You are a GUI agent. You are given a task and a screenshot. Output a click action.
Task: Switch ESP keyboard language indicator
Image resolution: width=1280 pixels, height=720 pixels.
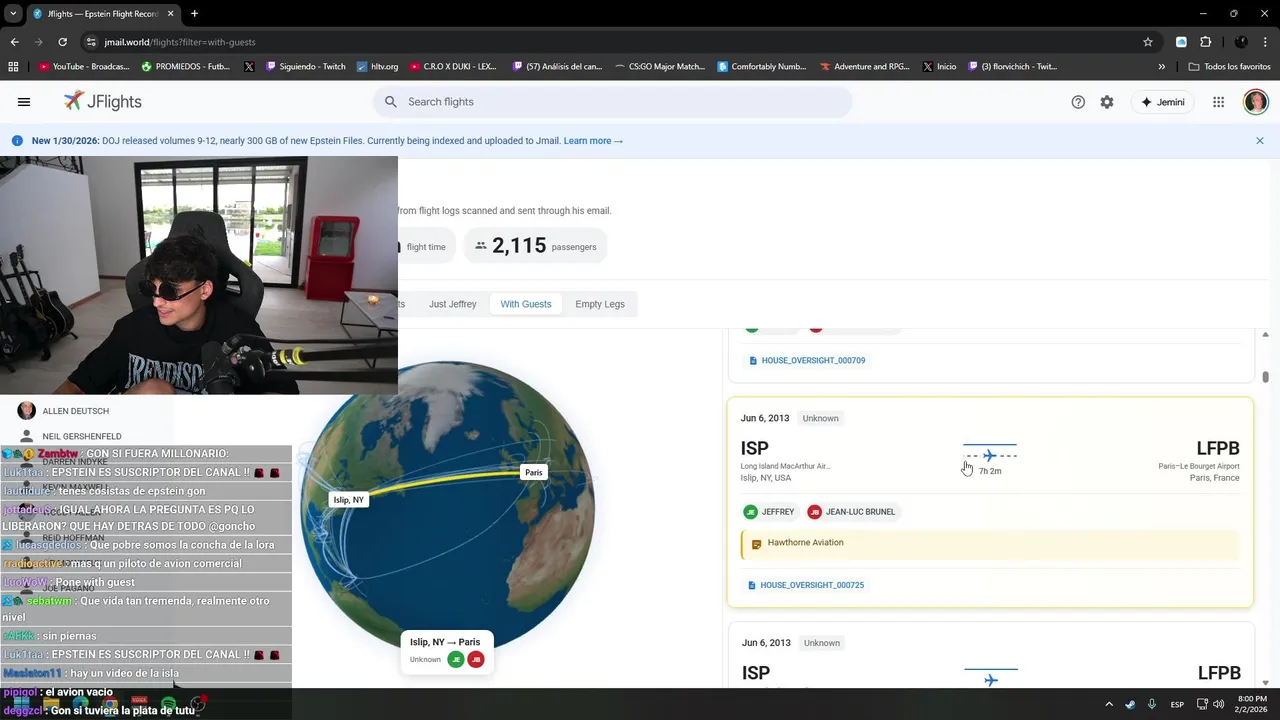pos(1178,704)
